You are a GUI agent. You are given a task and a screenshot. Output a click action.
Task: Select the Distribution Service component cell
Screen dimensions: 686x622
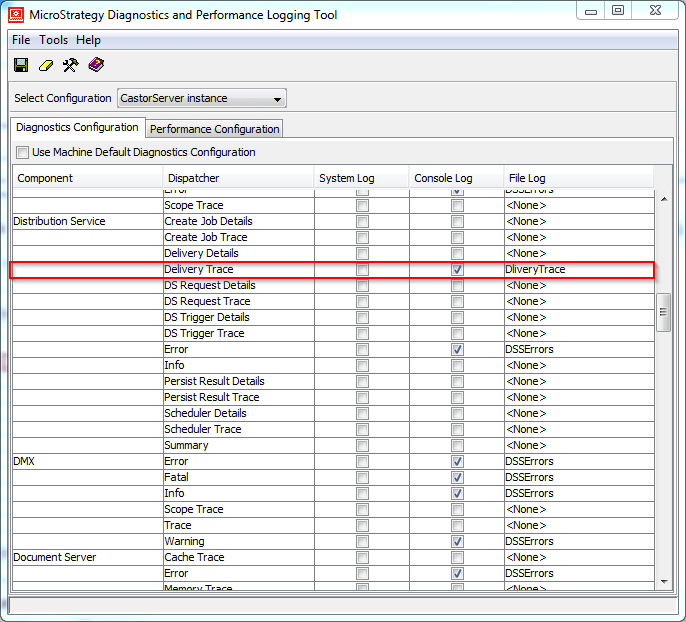coord(88,221)
